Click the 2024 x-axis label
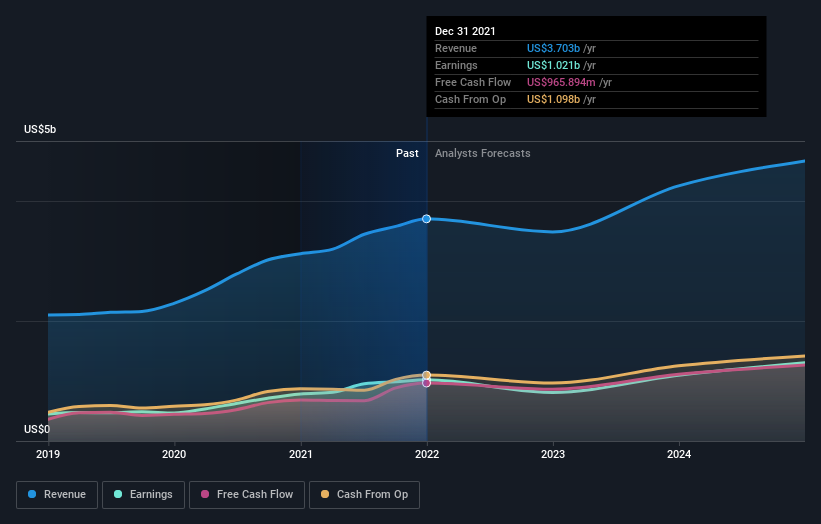This screenshot has height=524, width=821. tap(679, 454)
